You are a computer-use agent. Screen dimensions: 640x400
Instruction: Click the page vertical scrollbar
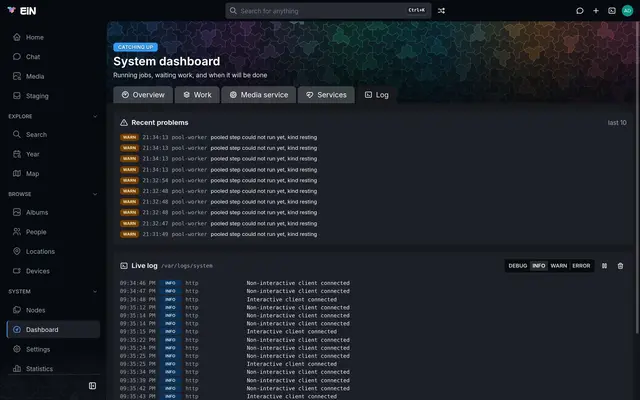click(638, 176)
